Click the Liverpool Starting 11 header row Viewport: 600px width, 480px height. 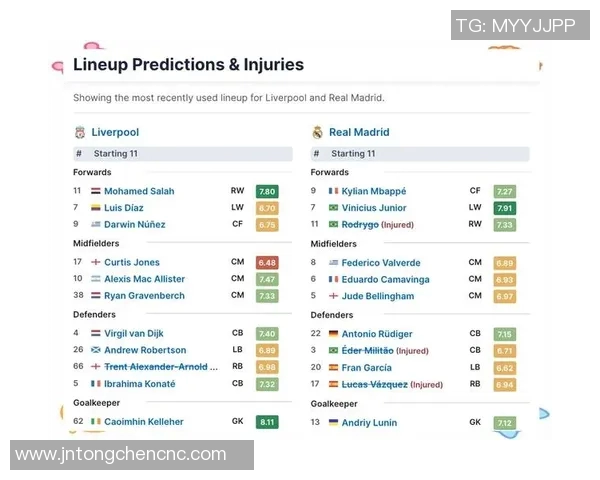[x=182, y=154]
